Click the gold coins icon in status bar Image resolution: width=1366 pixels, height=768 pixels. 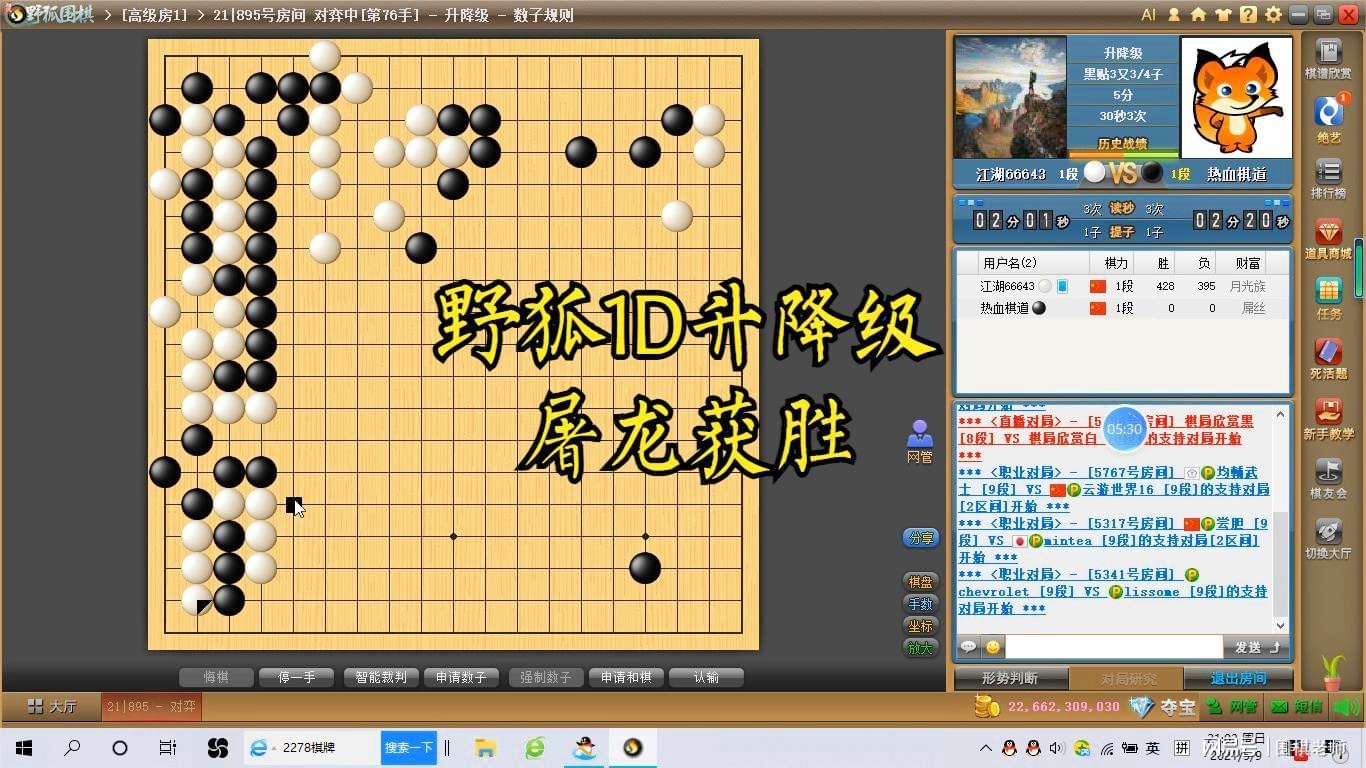coord(987,707)
